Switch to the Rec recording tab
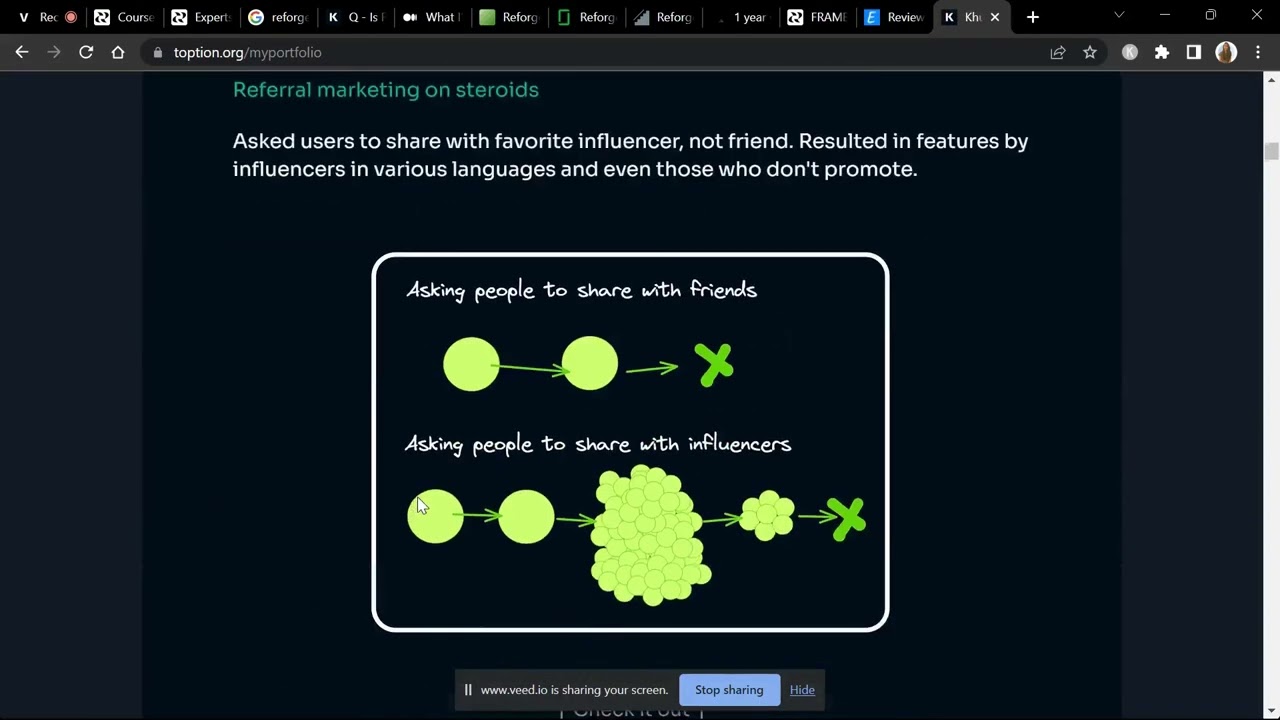 [46, 17]
